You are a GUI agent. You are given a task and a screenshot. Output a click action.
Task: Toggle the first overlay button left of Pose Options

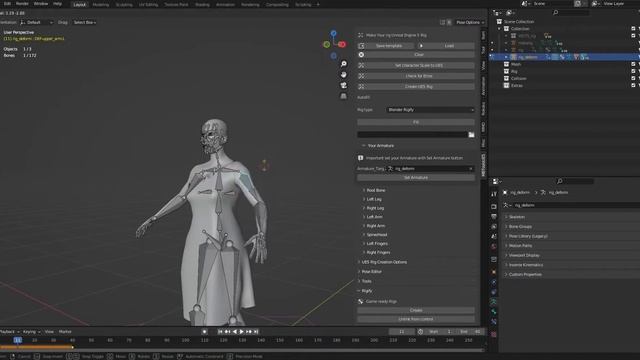[442, 22]
